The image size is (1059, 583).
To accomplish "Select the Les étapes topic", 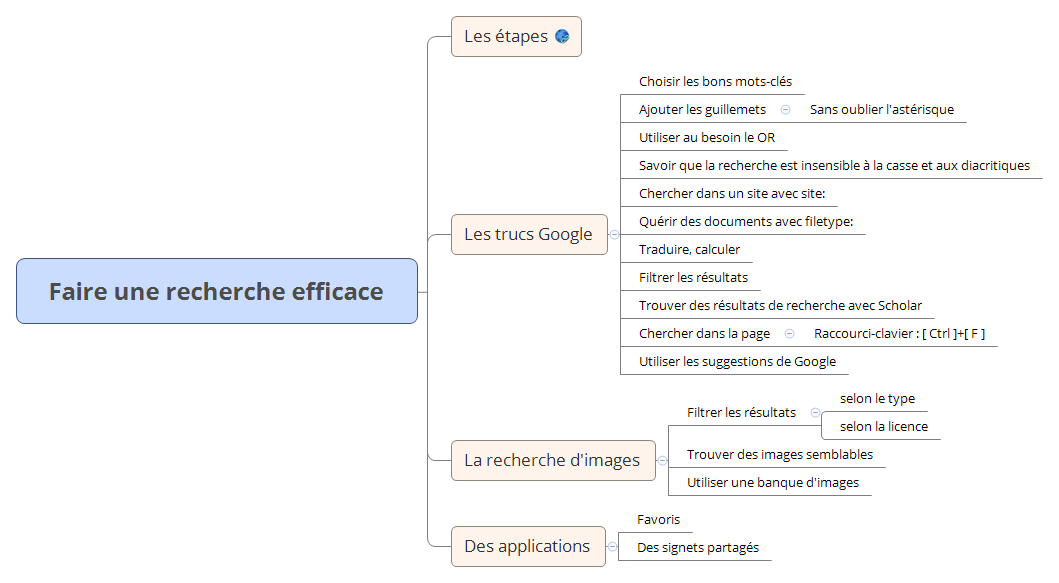I will [x=506, y=36].
